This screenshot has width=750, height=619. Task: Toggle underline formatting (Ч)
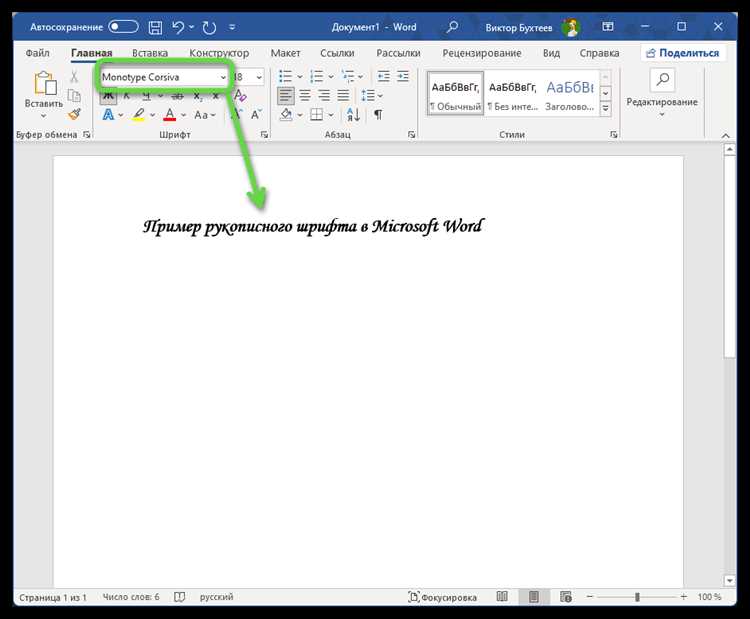point(146,96)
